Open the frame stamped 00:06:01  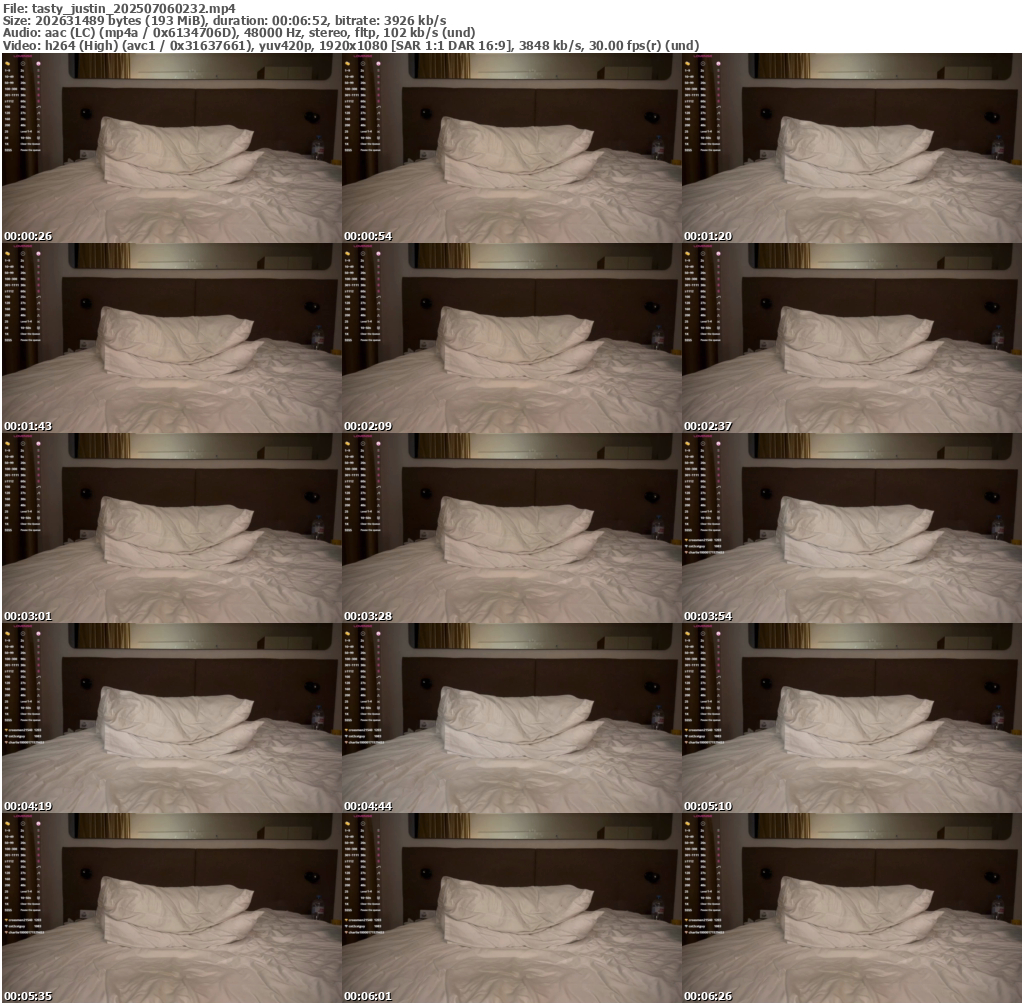coord(512,908)
